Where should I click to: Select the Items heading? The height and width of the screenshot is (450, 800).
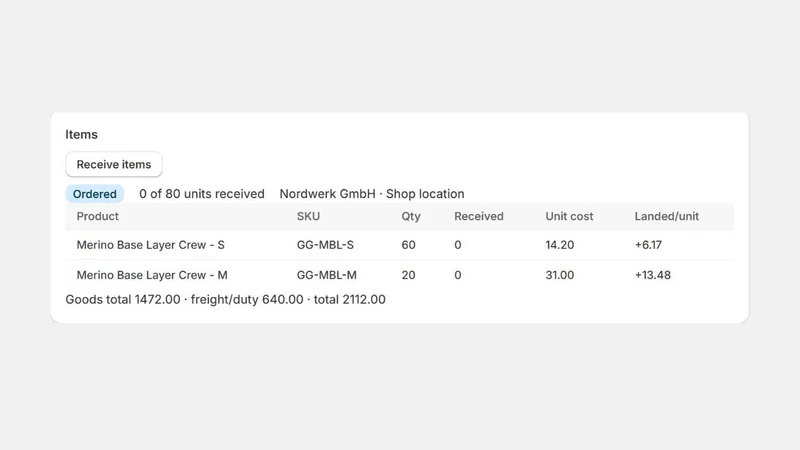tap(82, 134)
